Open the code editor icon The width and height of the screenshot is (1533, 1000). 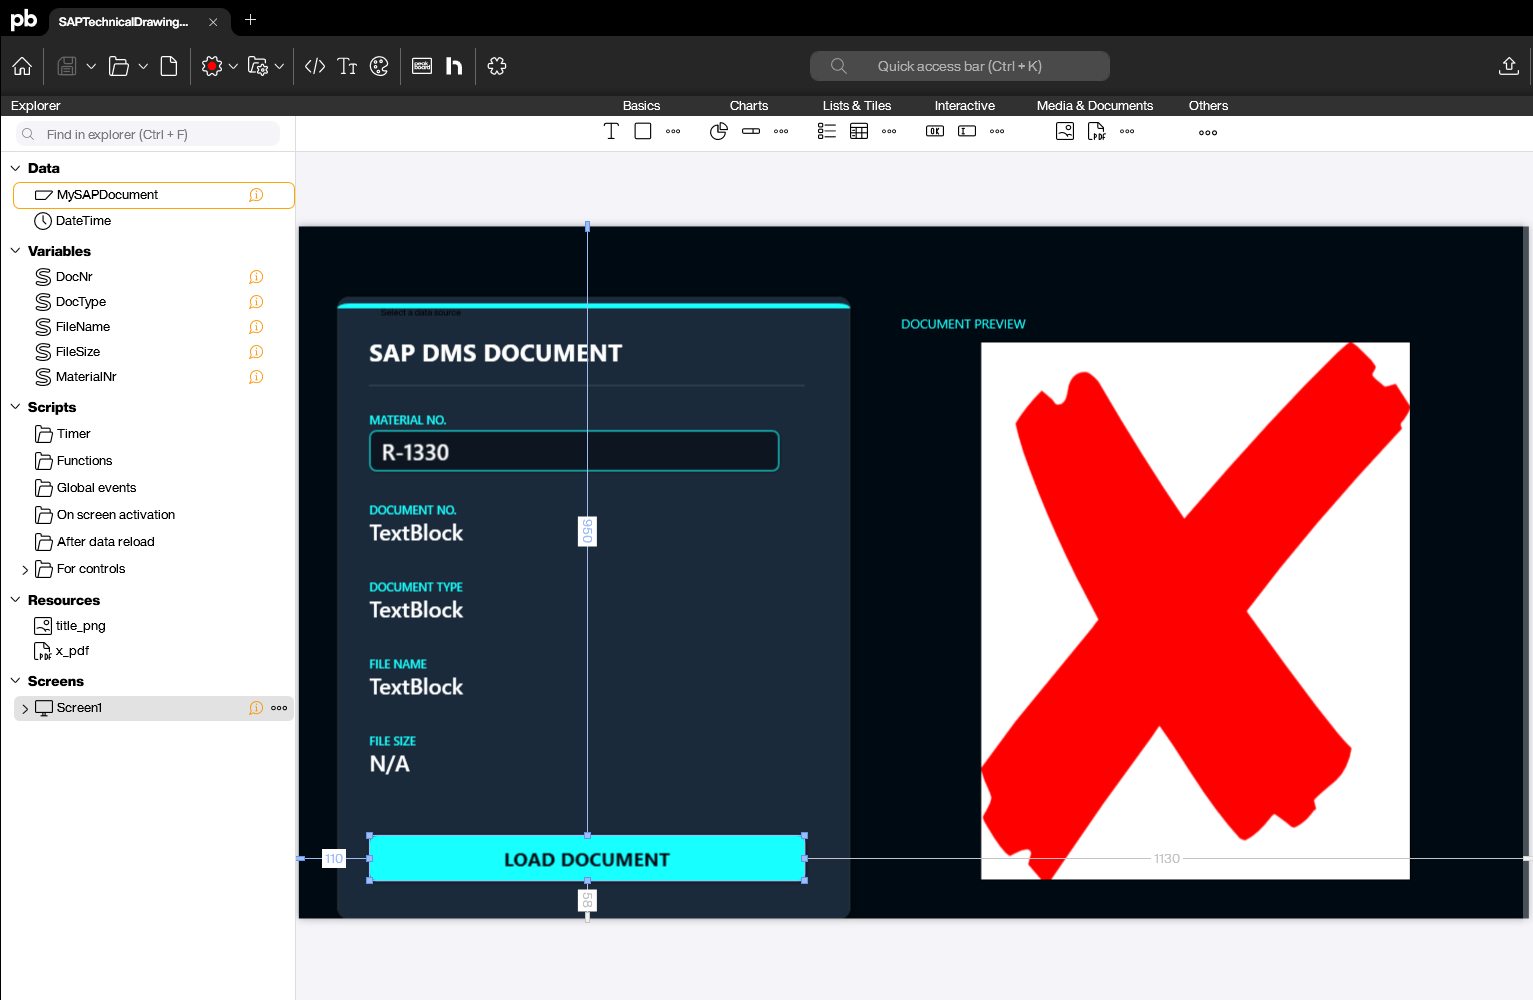click(315, 66)
